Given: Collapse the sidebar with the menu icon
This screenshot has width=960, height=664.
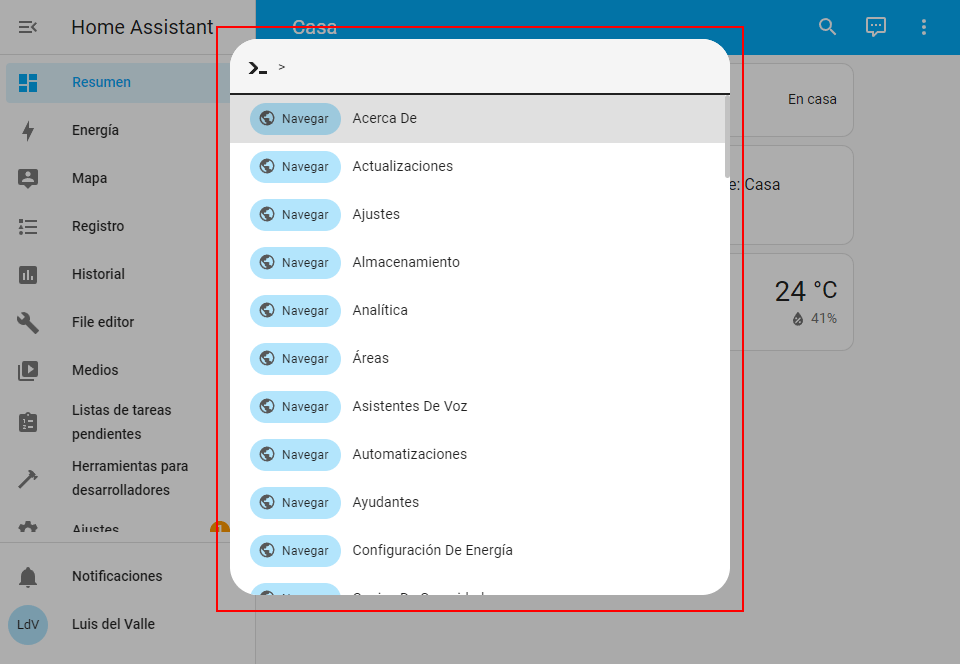Looking at the screenshot, I should (28, 27).
